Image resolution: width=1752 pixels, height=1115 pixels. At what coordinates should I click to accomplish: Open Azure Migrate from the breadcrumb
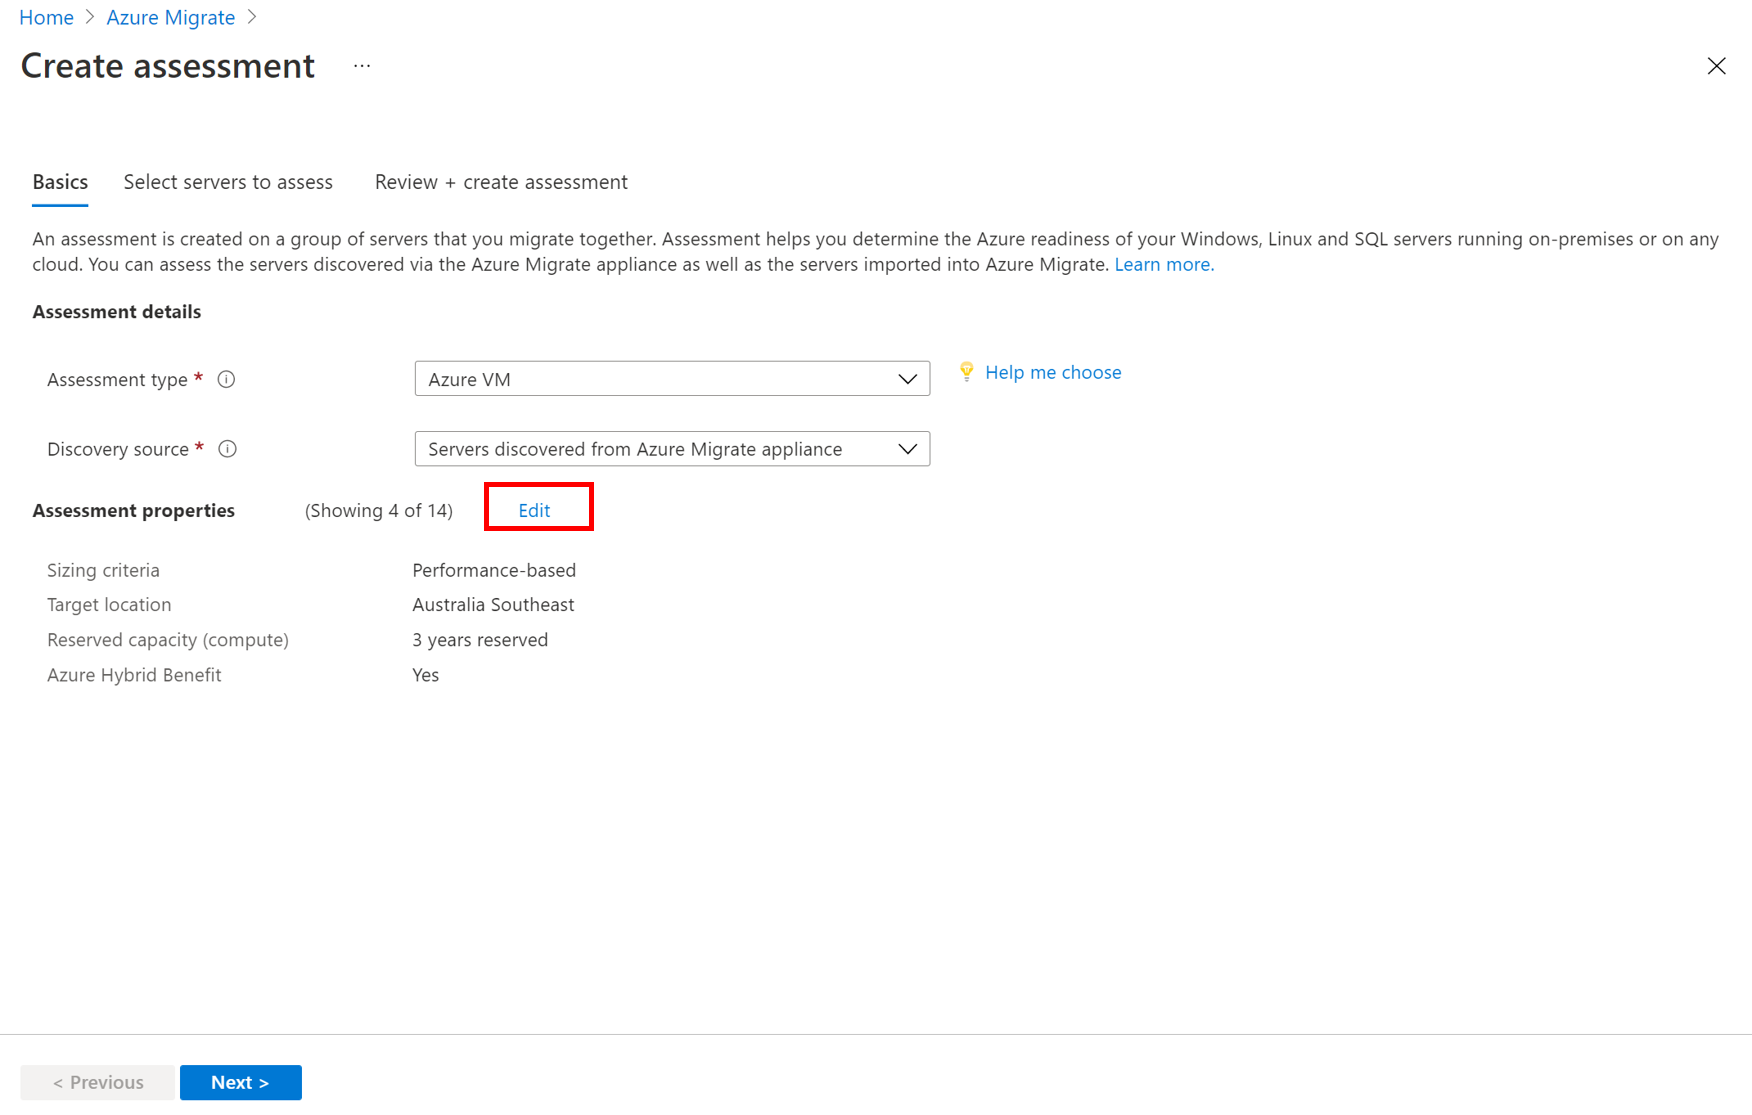[170, 17]
